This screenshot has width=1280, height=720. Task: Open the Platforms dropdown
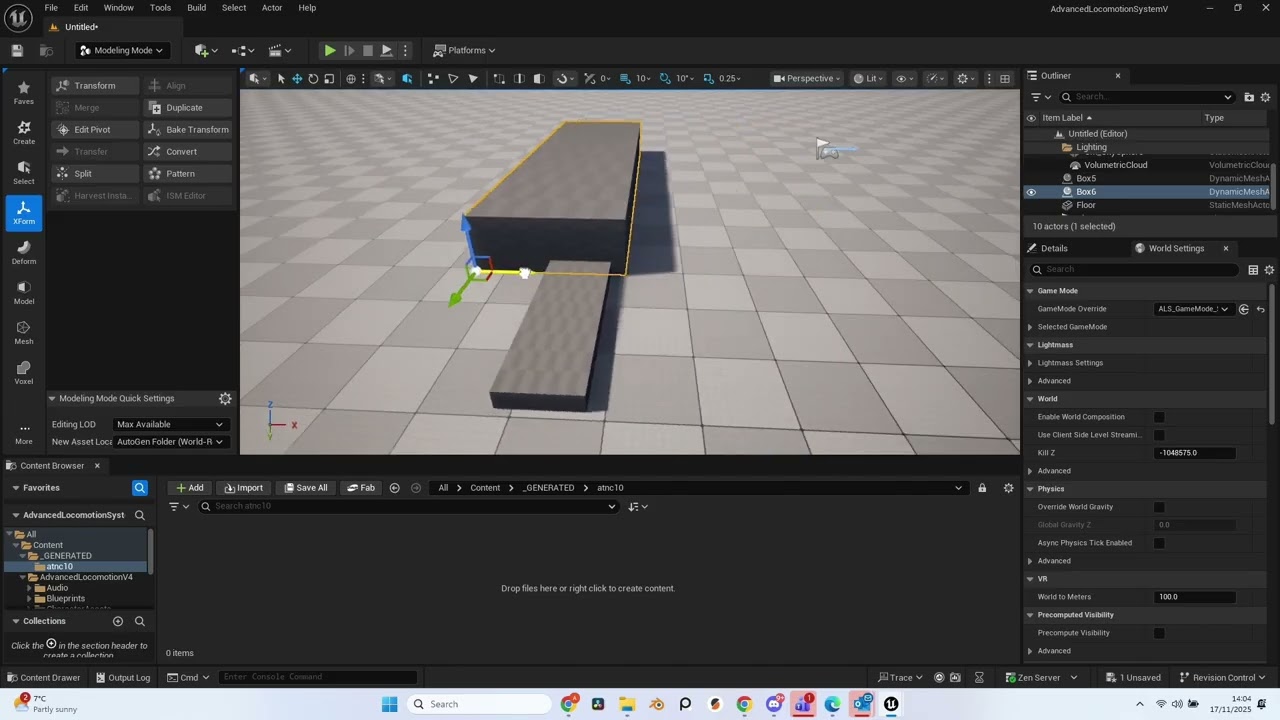point(465,50)
